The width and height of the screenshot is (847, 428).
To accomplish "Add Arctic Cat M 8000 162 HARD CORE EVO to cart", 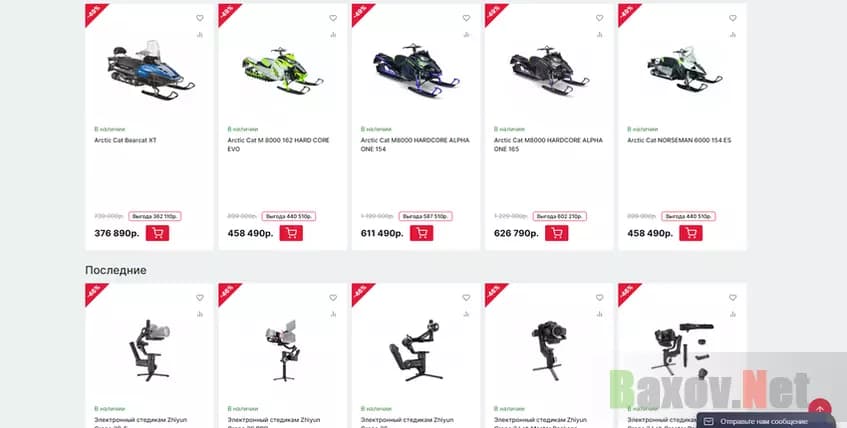I will click(291, 233).
